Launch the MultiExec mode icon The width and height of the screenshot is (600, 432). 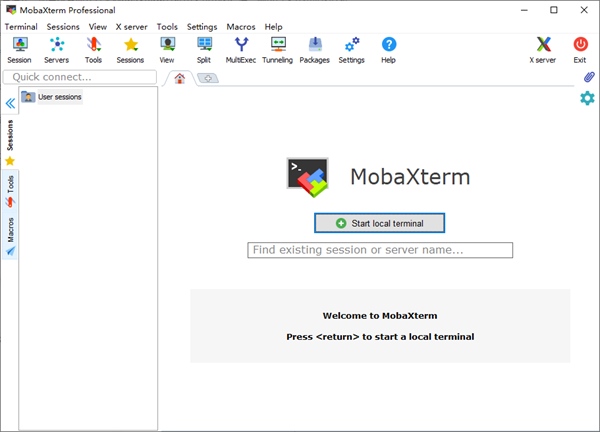tap(241, 49)
